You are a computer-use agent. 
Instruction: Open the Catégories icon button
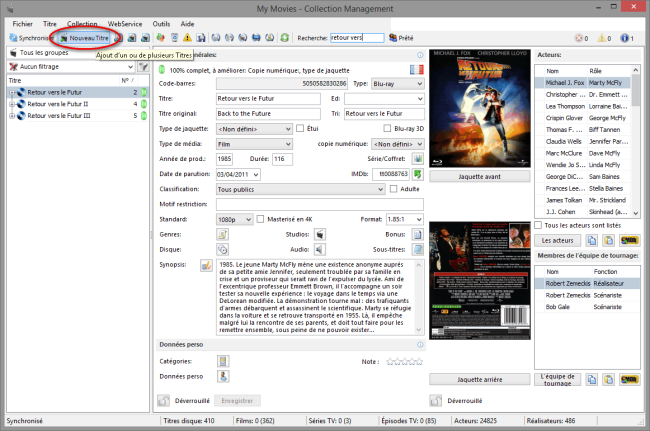coord(223,361)
